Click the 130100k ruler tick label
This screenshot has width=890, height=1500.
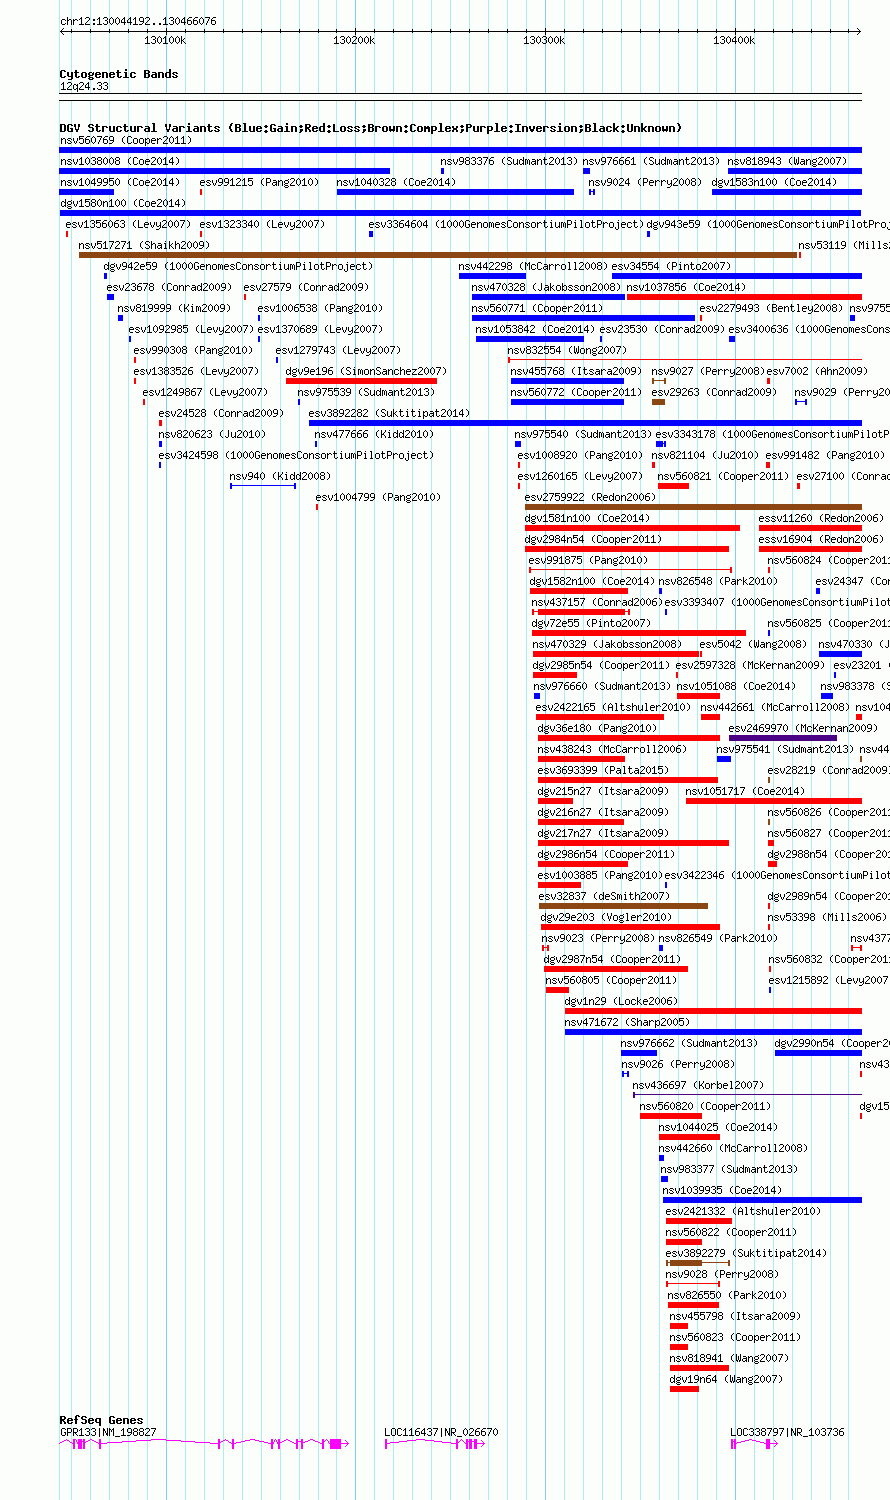click(x=165, y=40)
